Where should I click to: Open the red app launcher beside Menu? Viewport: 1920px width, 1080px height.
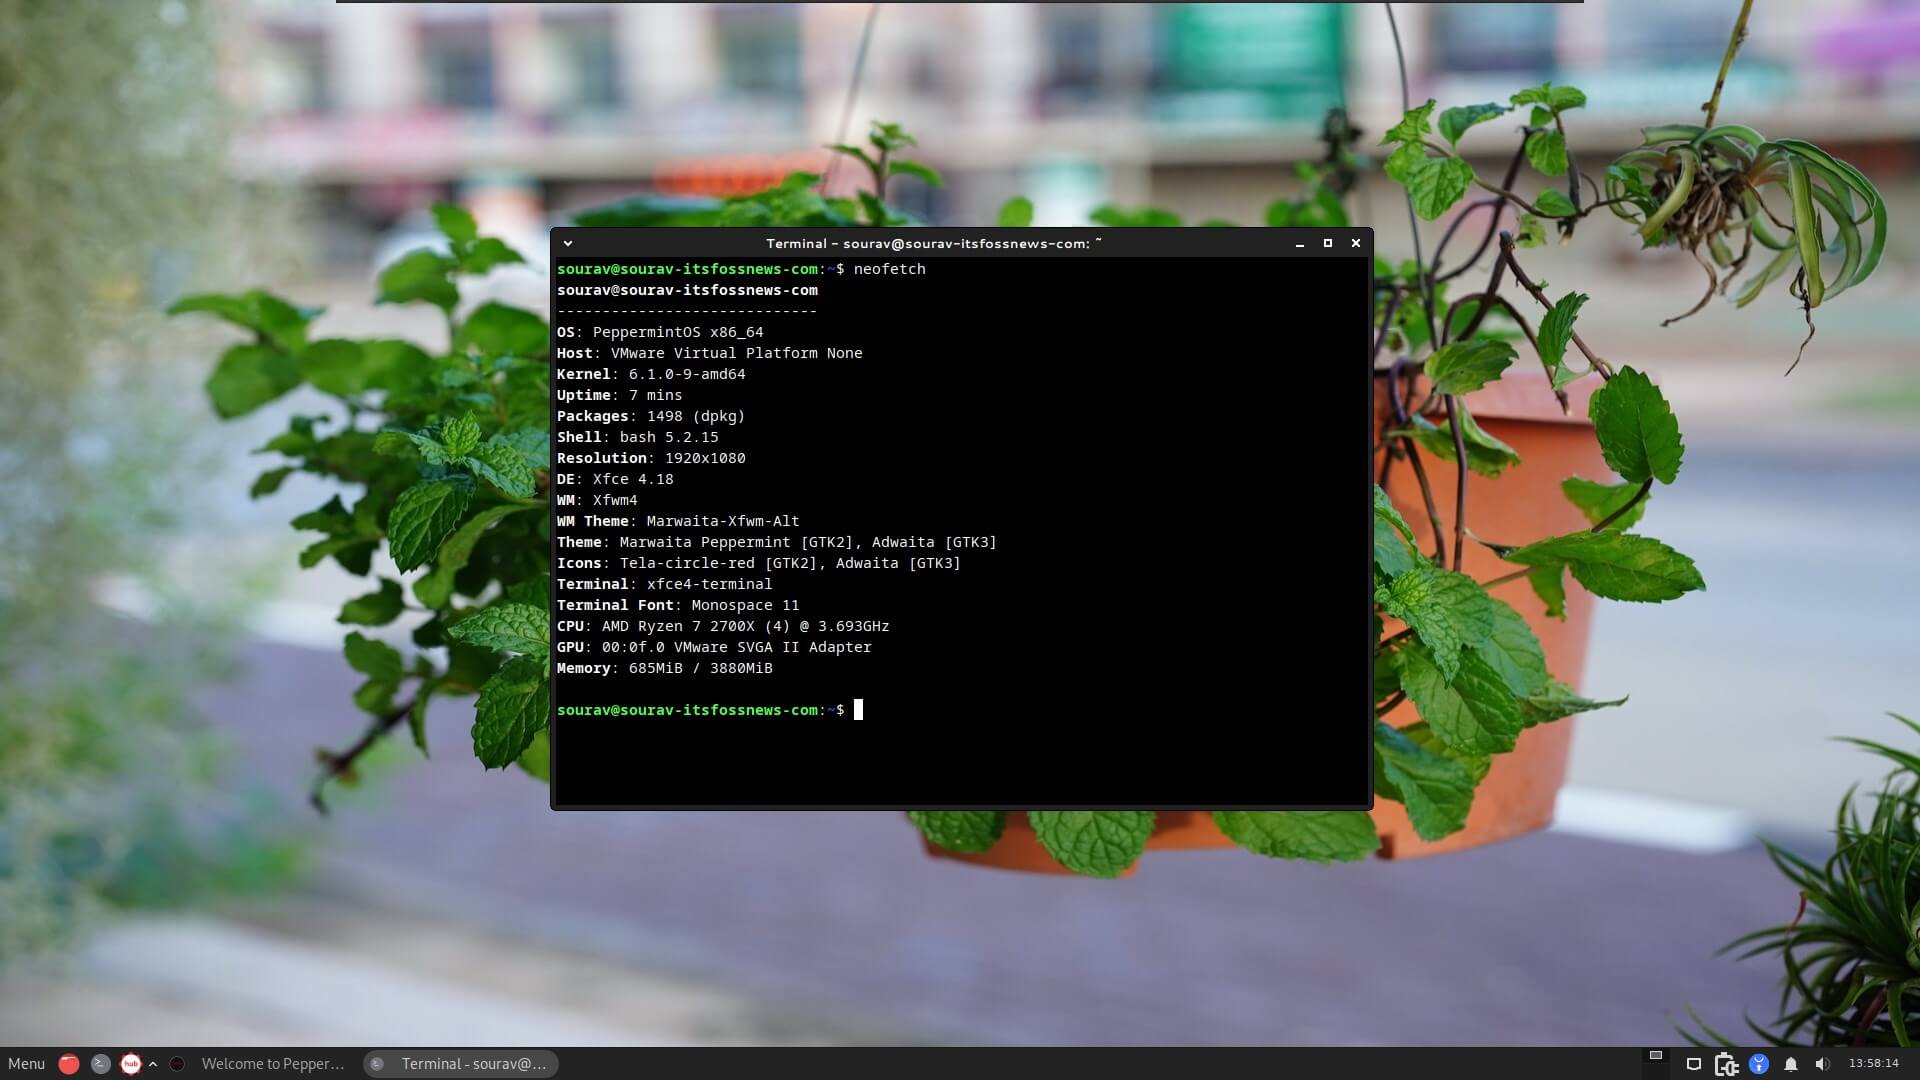click(x=70, y=1064)
